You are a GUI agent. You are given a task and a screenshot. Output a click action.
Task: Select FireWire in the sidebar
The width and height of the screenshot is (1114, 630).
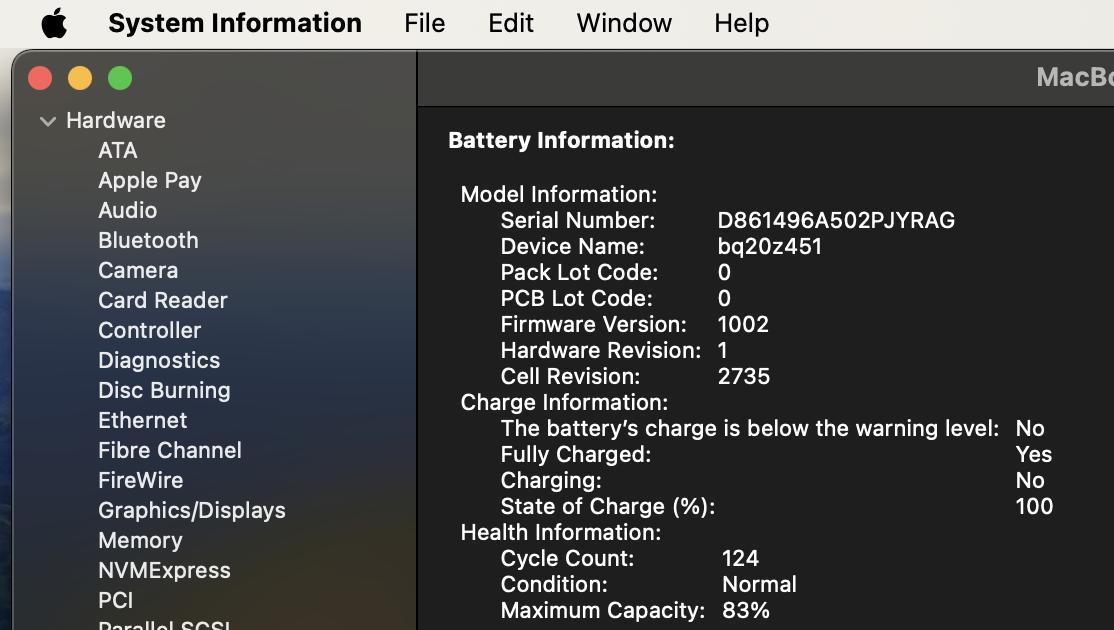pos(141,480)
